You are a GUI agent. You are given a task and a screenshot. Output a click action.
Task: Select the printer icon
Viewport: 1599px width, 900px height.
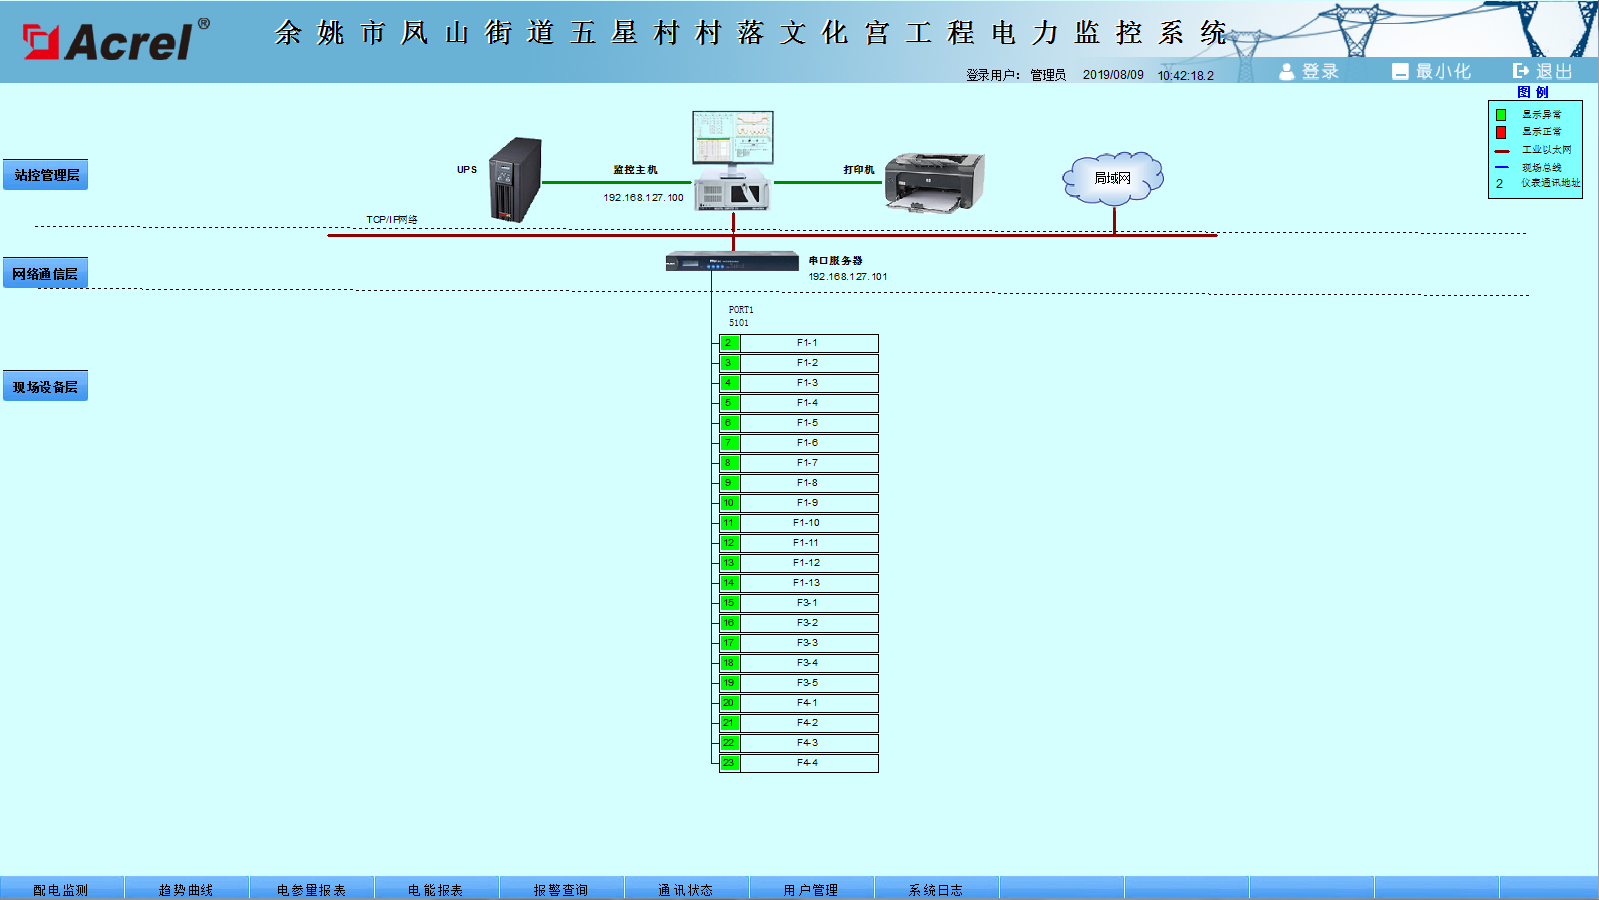pos(934,181)
